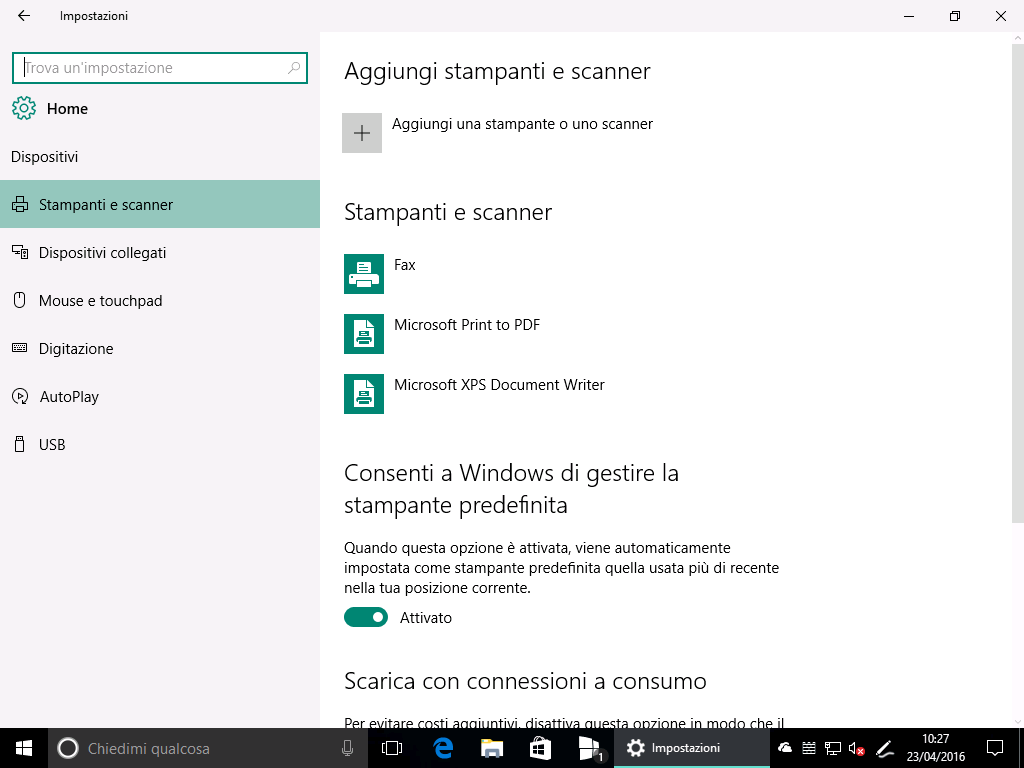Open the Windows Store taskbar icon

(540, 748)
